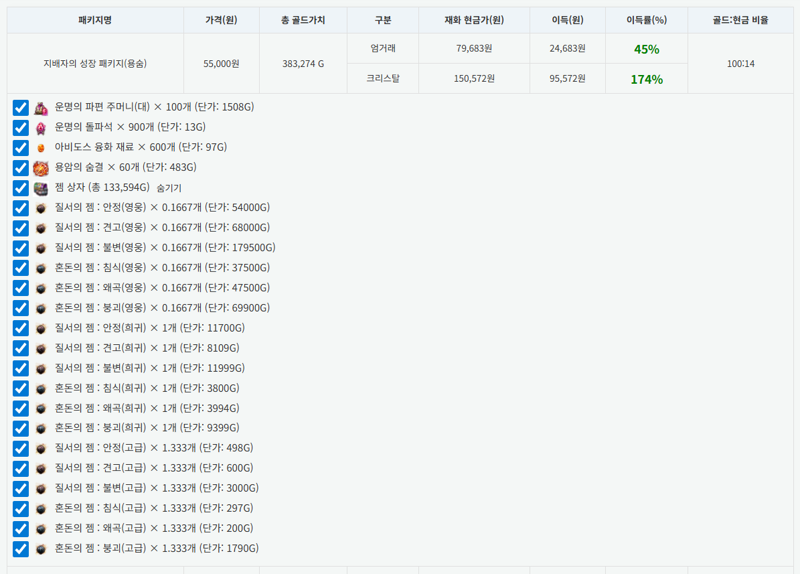Screen dimensions: 800x574
Task: Click the 24,683원 profit cell
Action: point(567,48)
